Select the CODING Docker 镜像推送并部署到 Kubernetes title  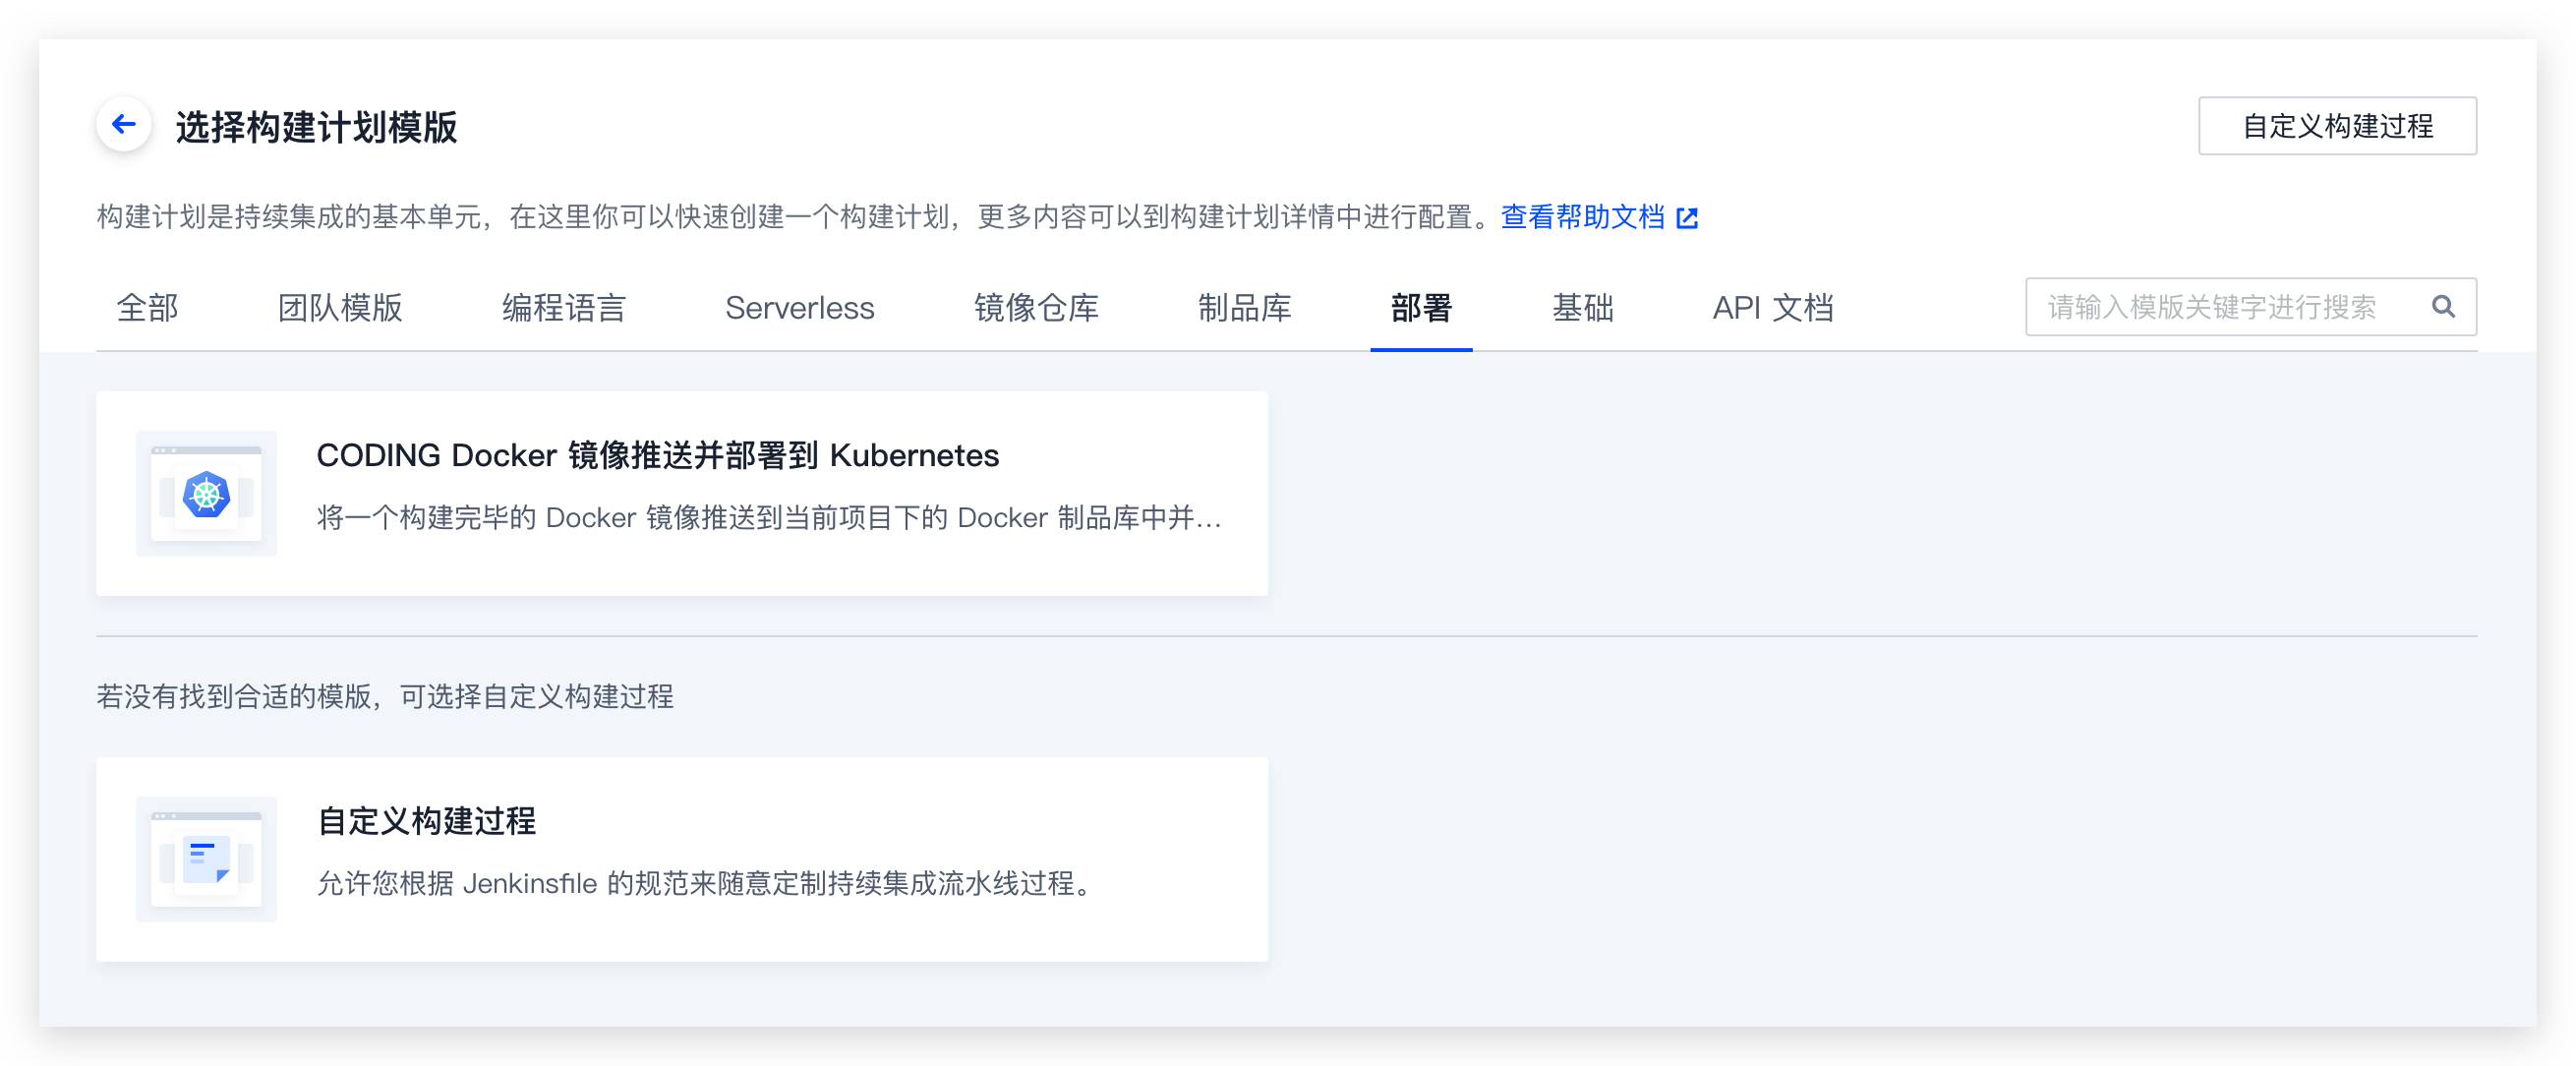(658, 456)
